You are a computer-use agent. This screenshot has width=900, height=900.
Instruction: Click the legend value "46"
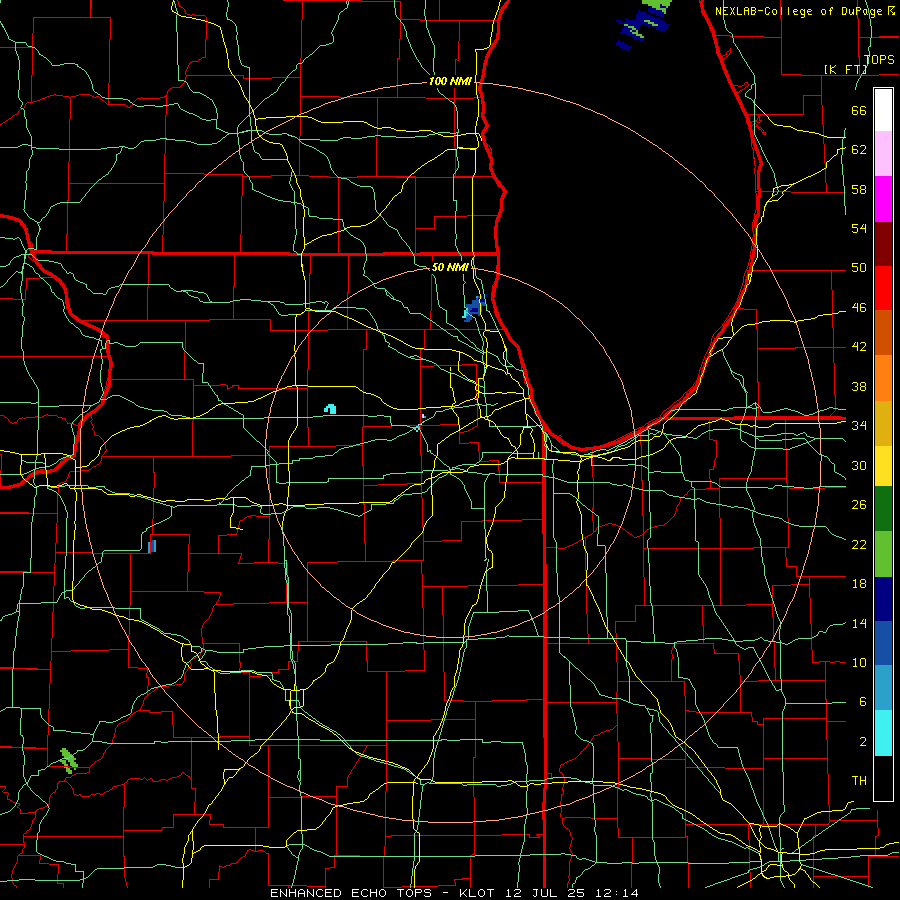tap(859, 308)
